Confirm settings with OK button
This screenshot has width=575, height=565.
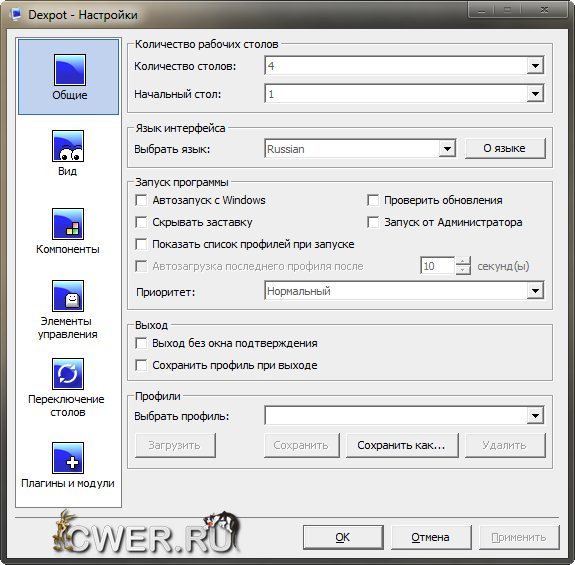[343, 537]
